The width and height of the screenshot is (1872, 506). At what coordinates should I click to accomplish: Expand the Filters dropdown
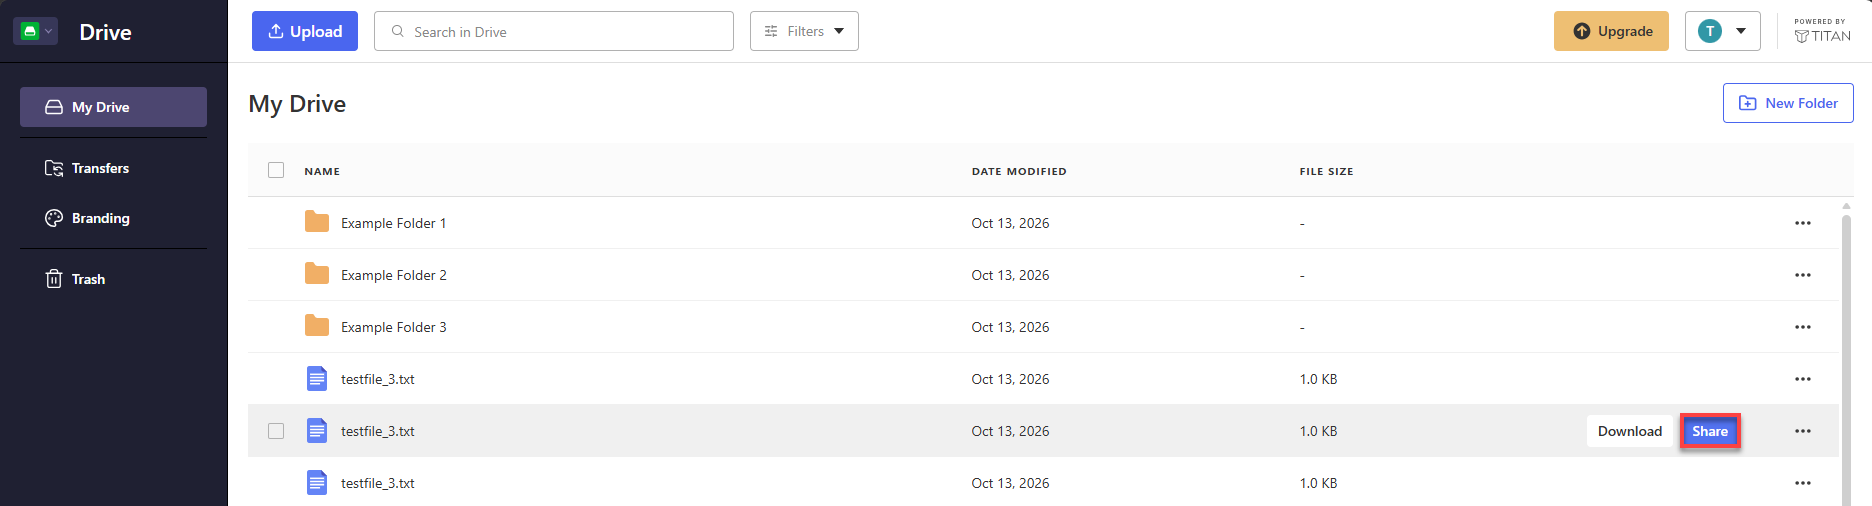[804, 31]
